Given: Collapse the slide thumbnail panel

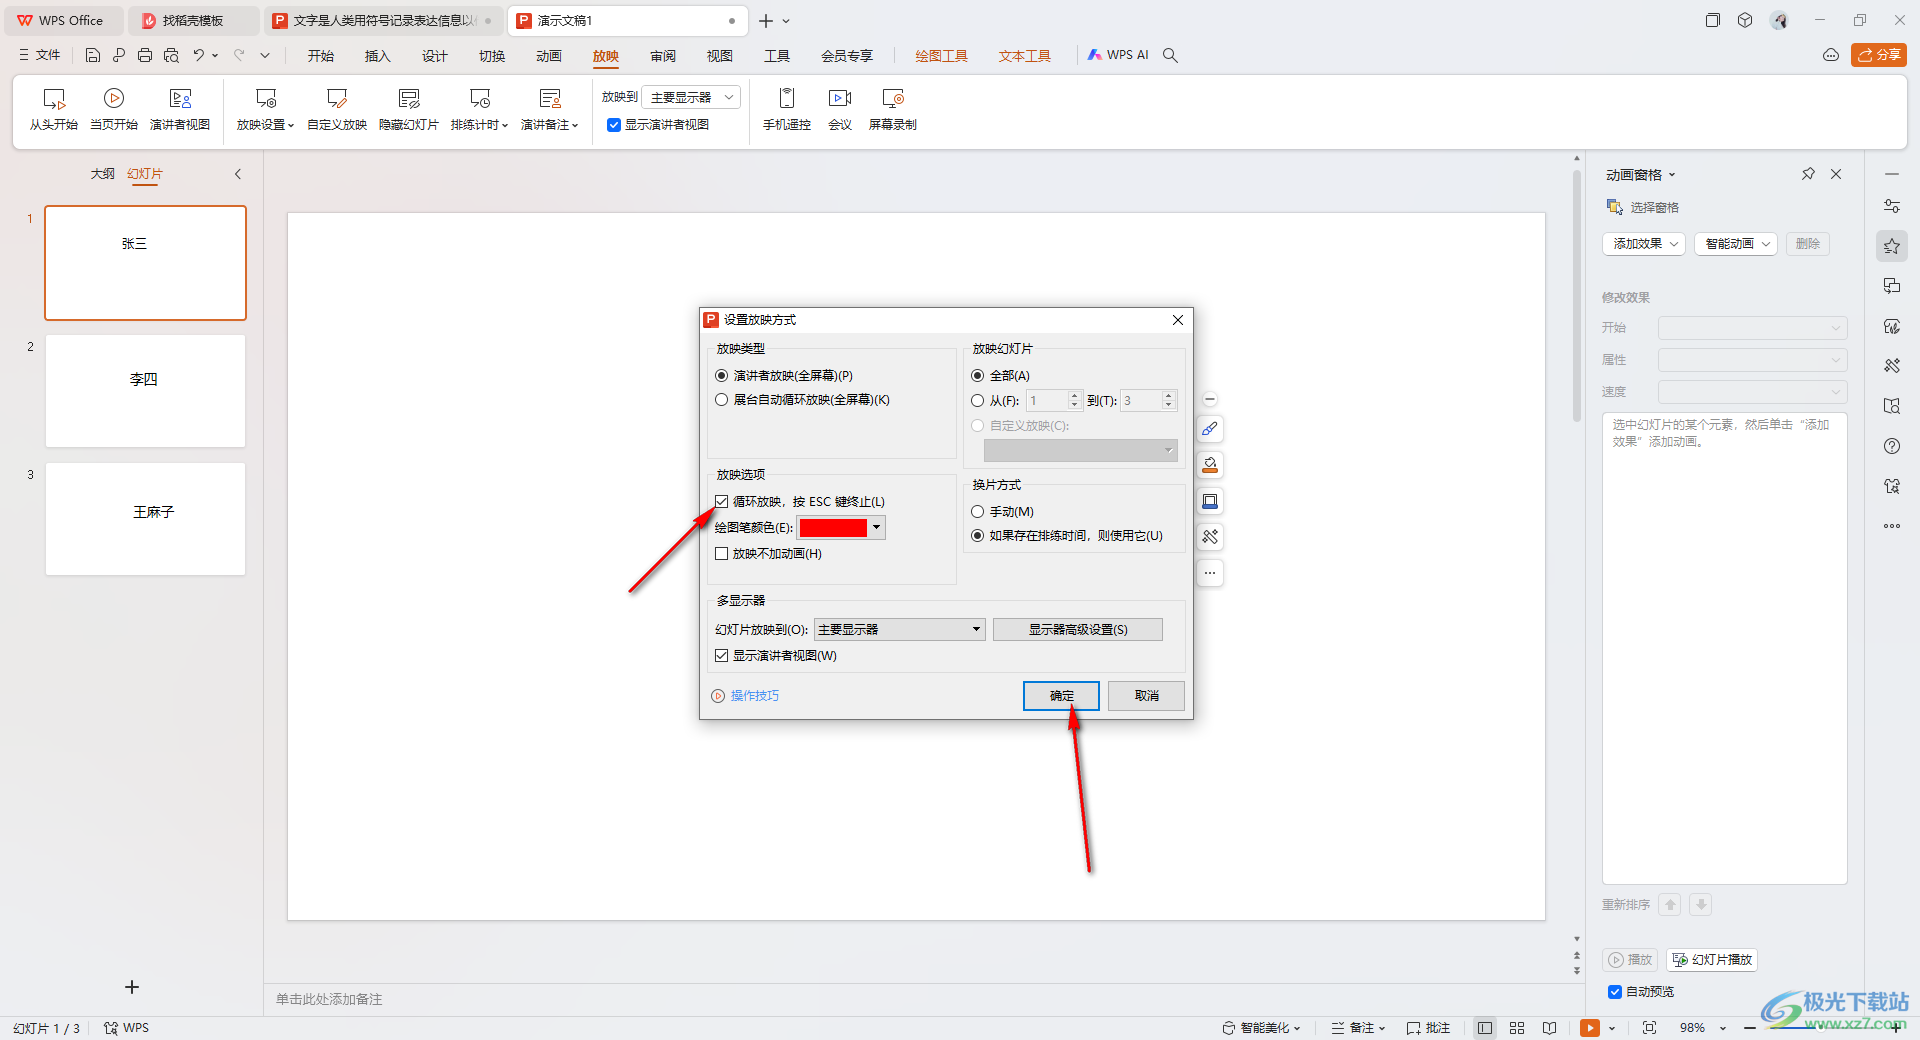Looking at the screenshot, I should click(x=238, y=174).
